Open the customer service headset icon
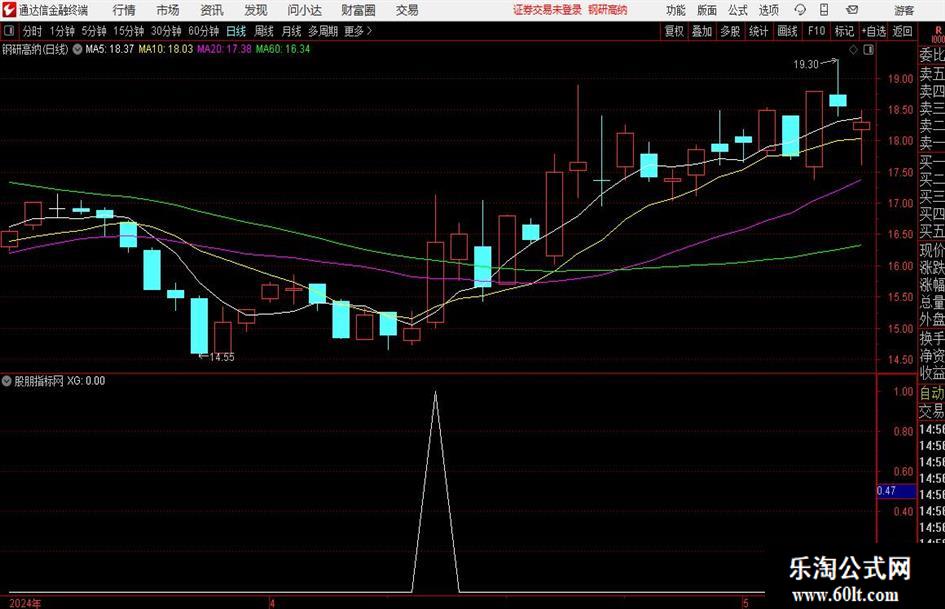 800,10
